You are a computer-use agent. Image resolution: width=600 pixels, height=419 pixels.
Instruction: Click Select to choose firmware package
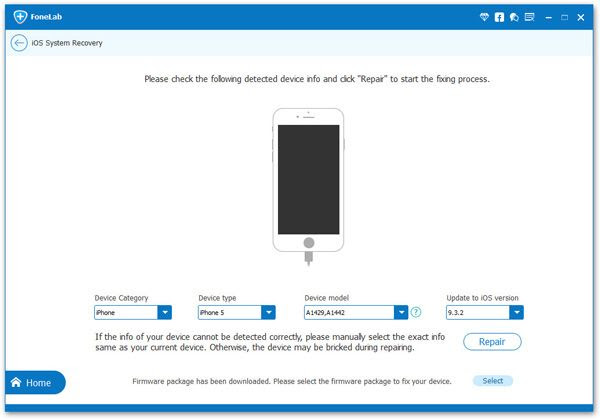[493, 381]
